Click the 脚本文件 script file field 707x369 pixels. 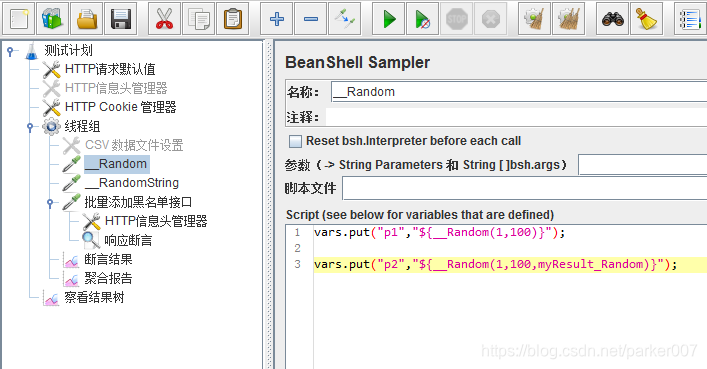click(525, 189)
